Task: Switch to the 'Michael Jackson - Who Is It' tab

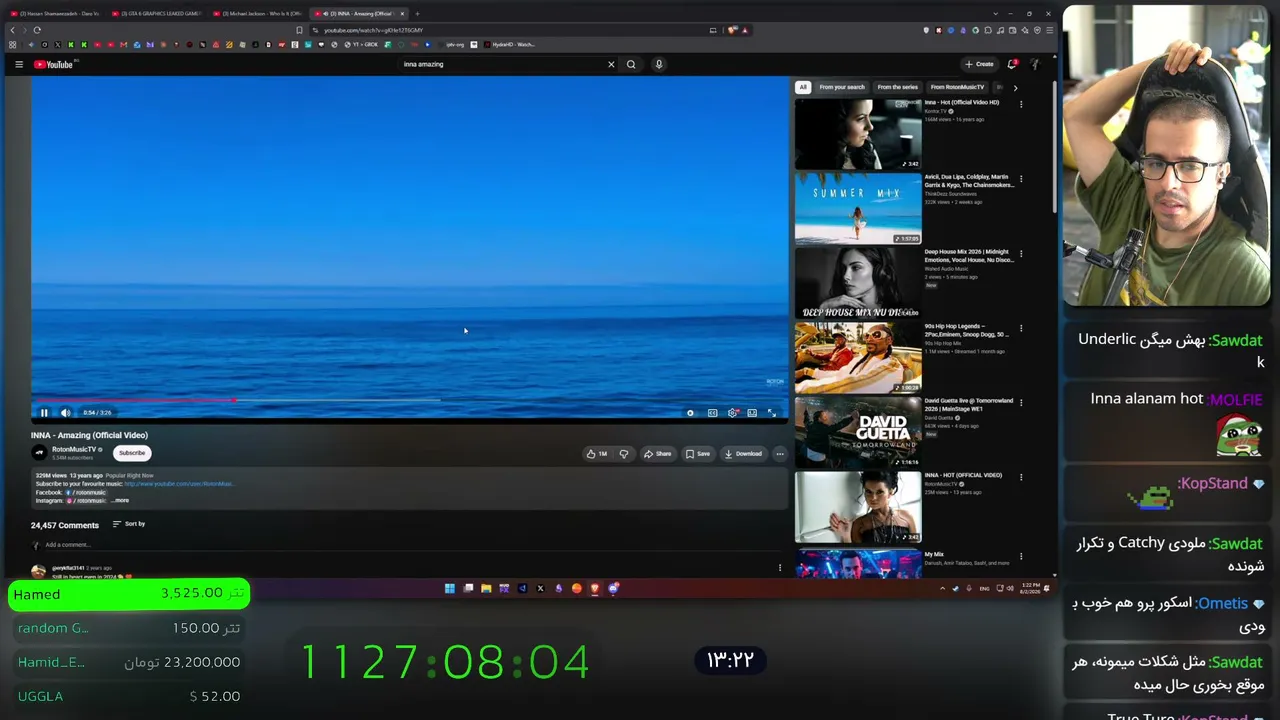Action: pos(259,13)
